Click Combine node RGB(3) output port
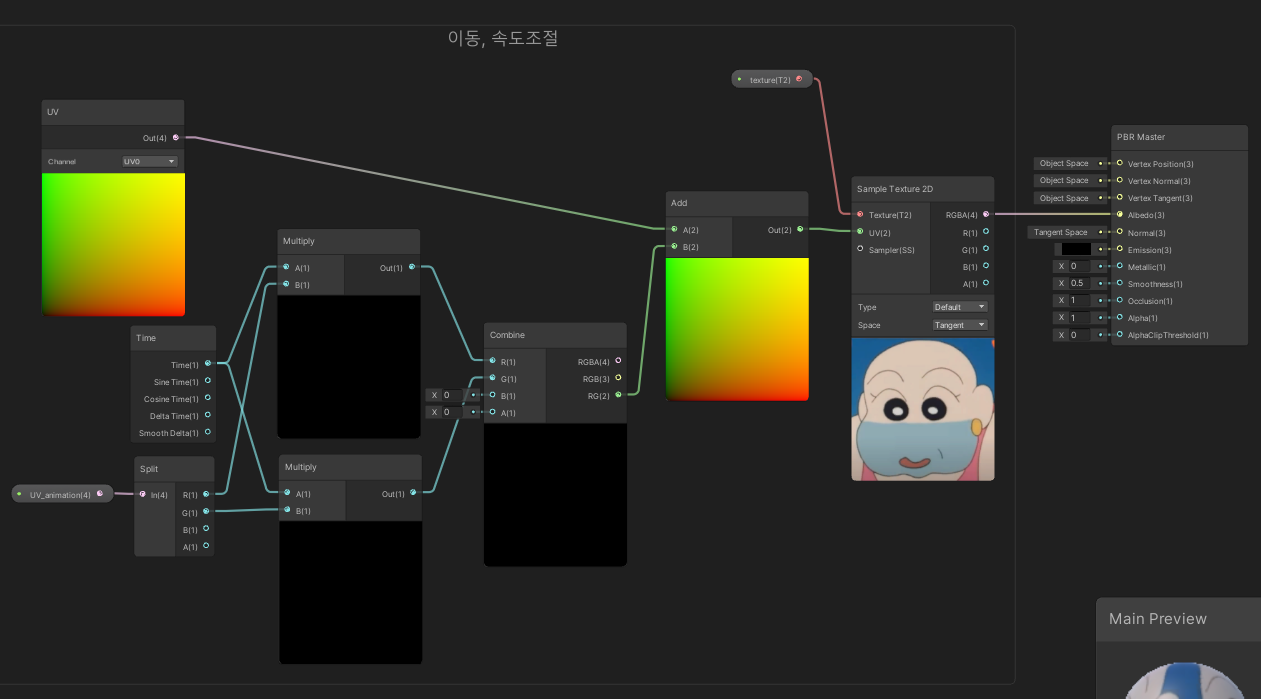 (x=618, y=378)
